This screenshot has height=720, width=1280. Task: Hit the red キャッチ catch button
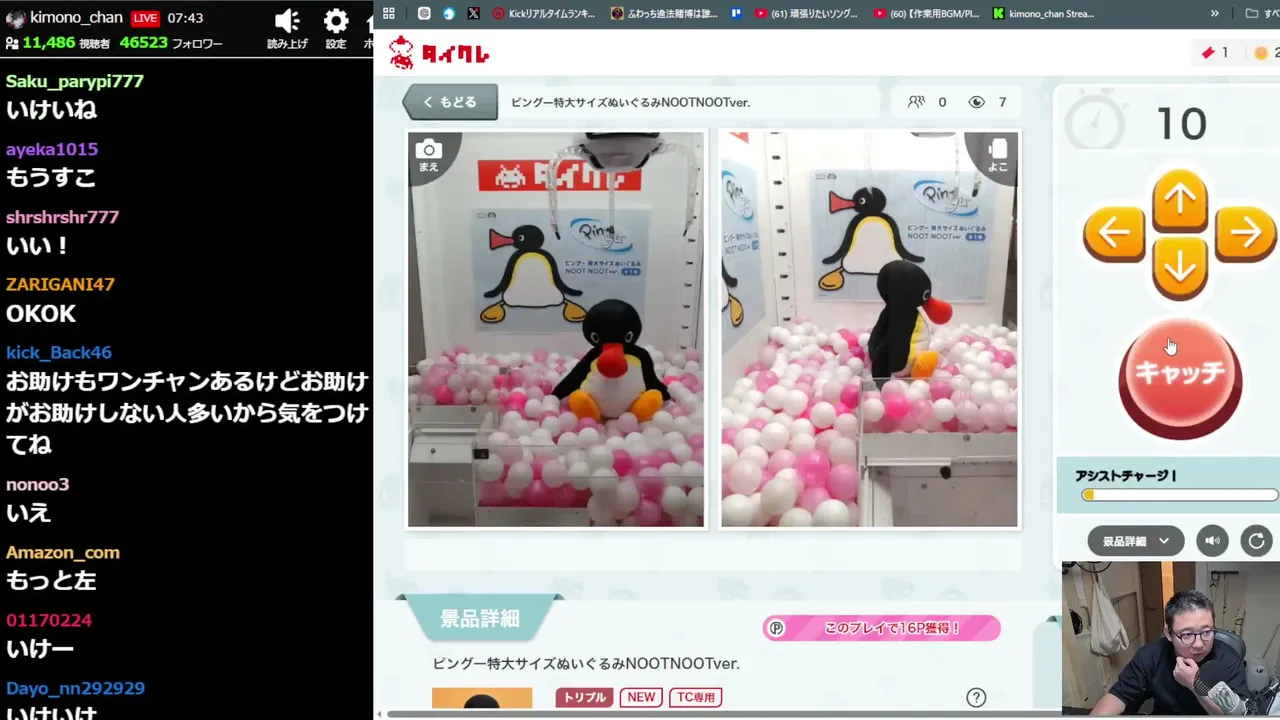(1180, 376)
